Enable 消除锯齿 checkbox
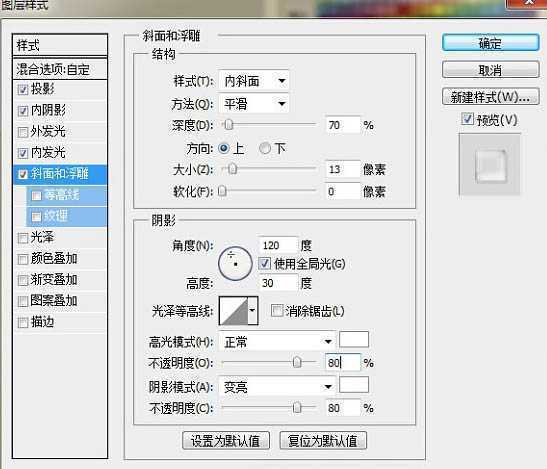547x469 pixels. click(277, 310)
